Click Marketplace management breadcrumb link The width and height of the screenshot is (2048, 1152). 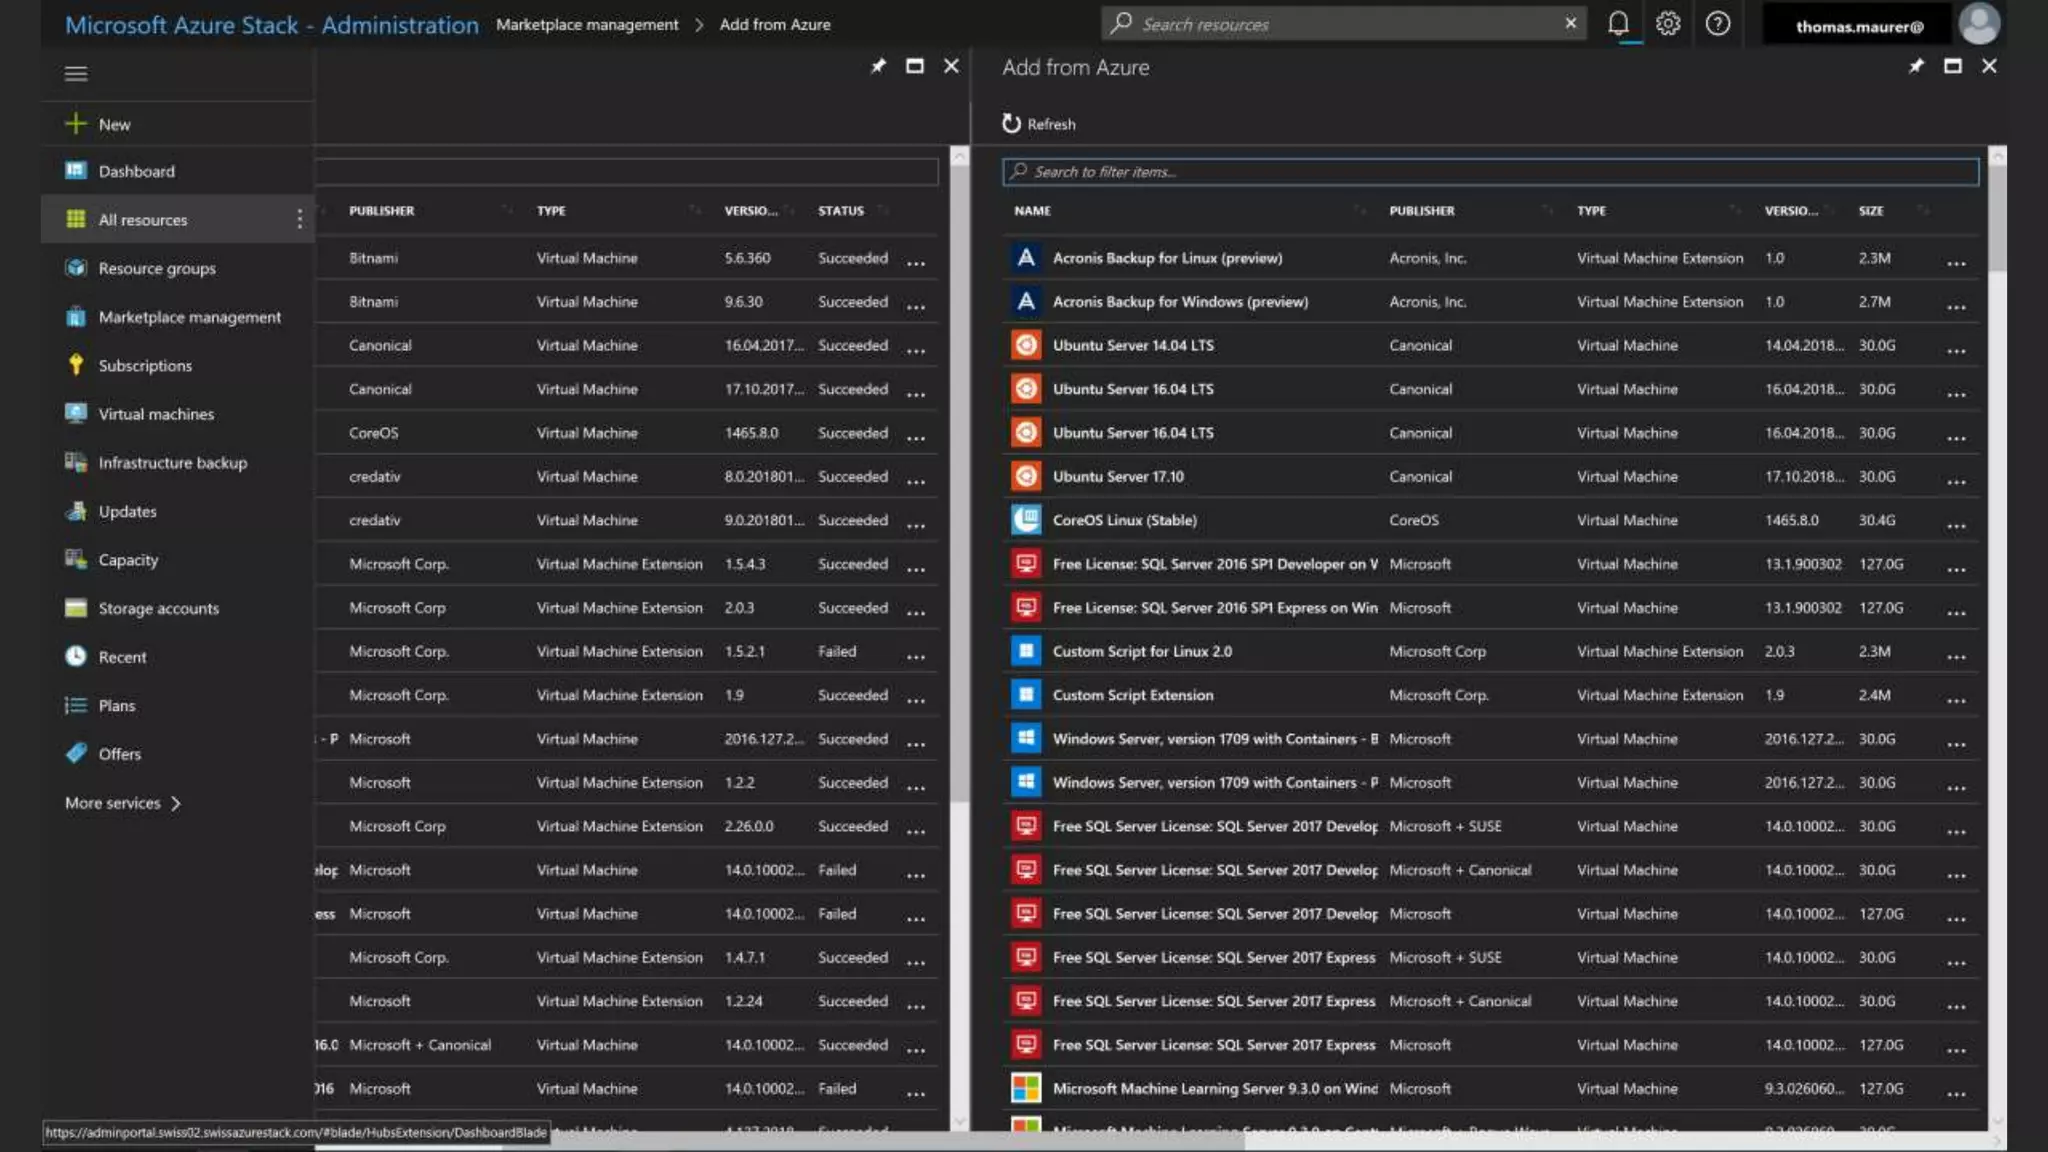coord(587,24)
